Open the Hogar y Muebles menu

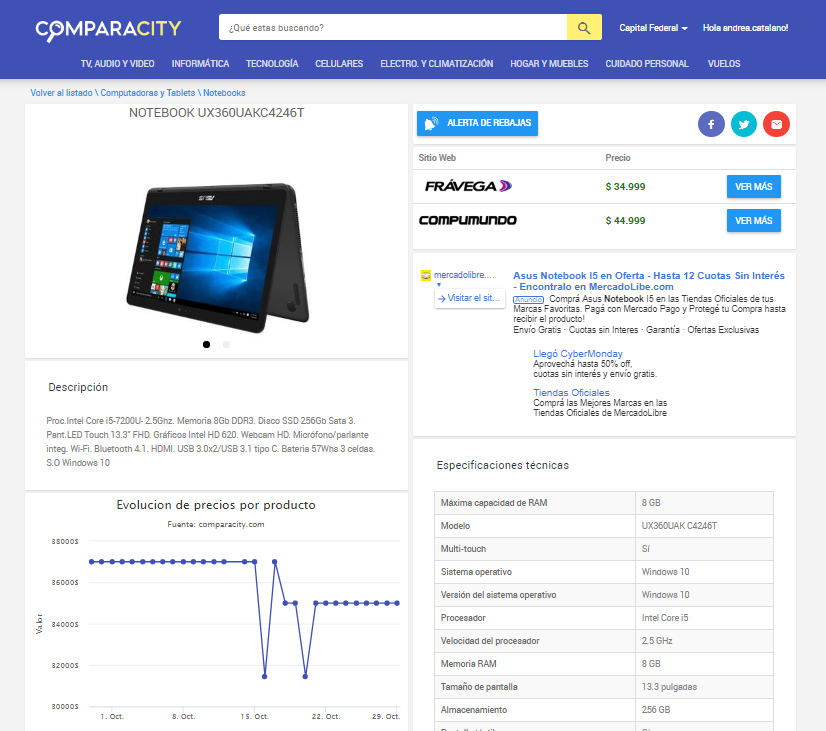pos(549,64)
